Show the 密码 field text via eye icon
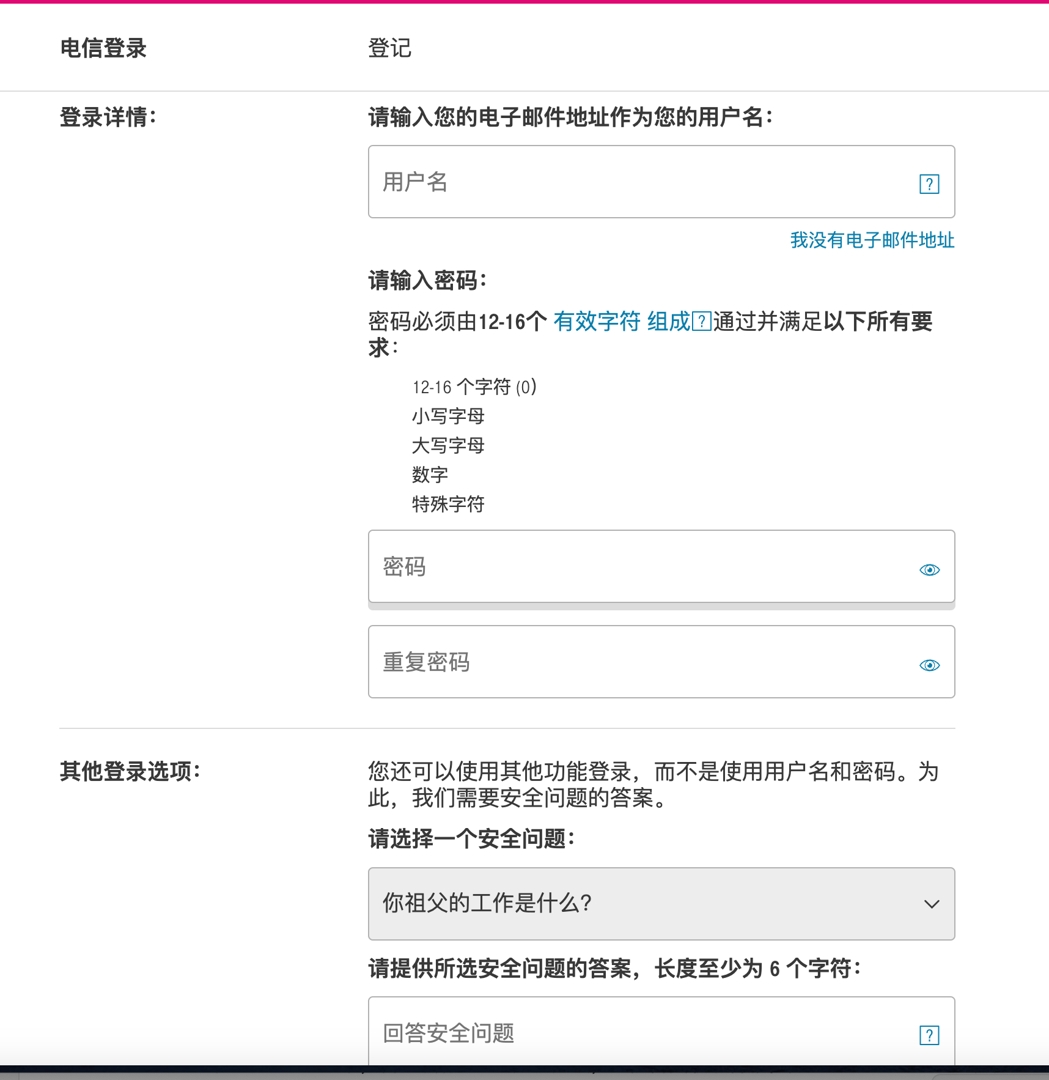 [929, 570]
